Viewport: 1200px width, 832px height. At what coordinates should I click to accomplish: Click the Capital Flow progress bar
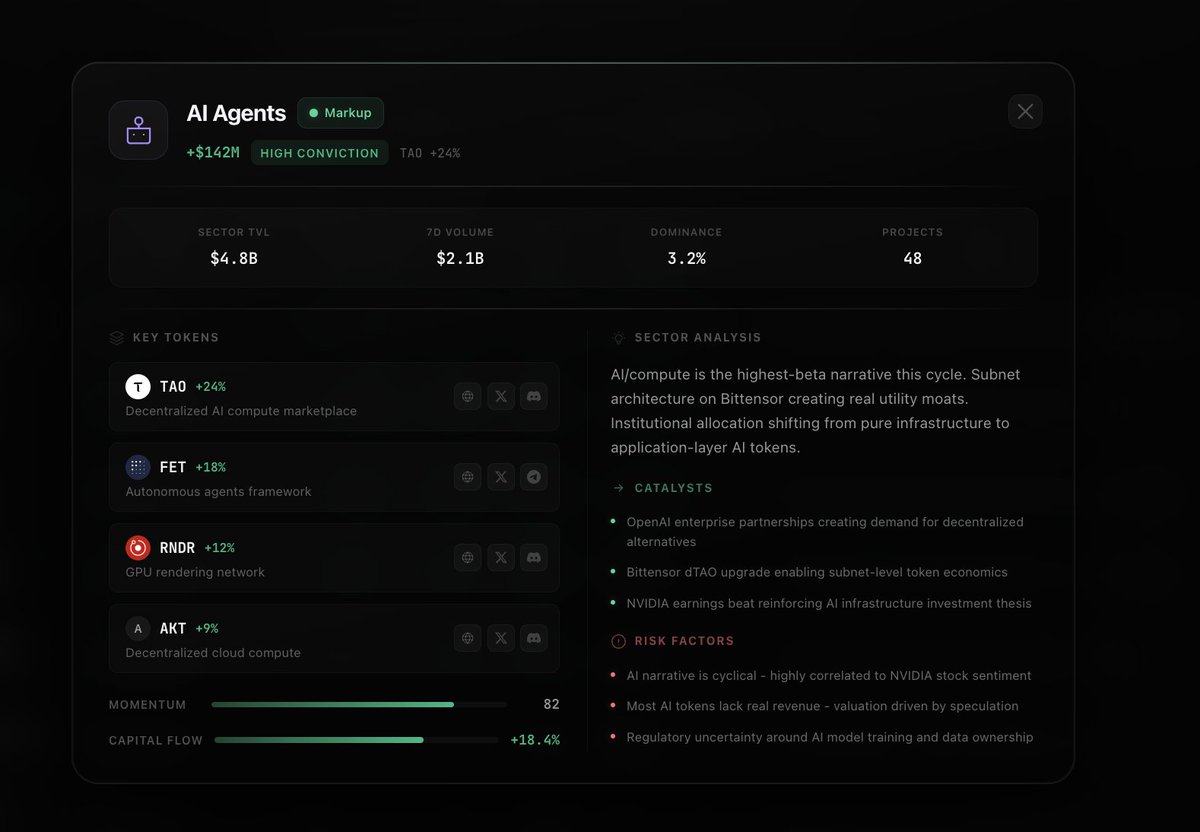356,740
